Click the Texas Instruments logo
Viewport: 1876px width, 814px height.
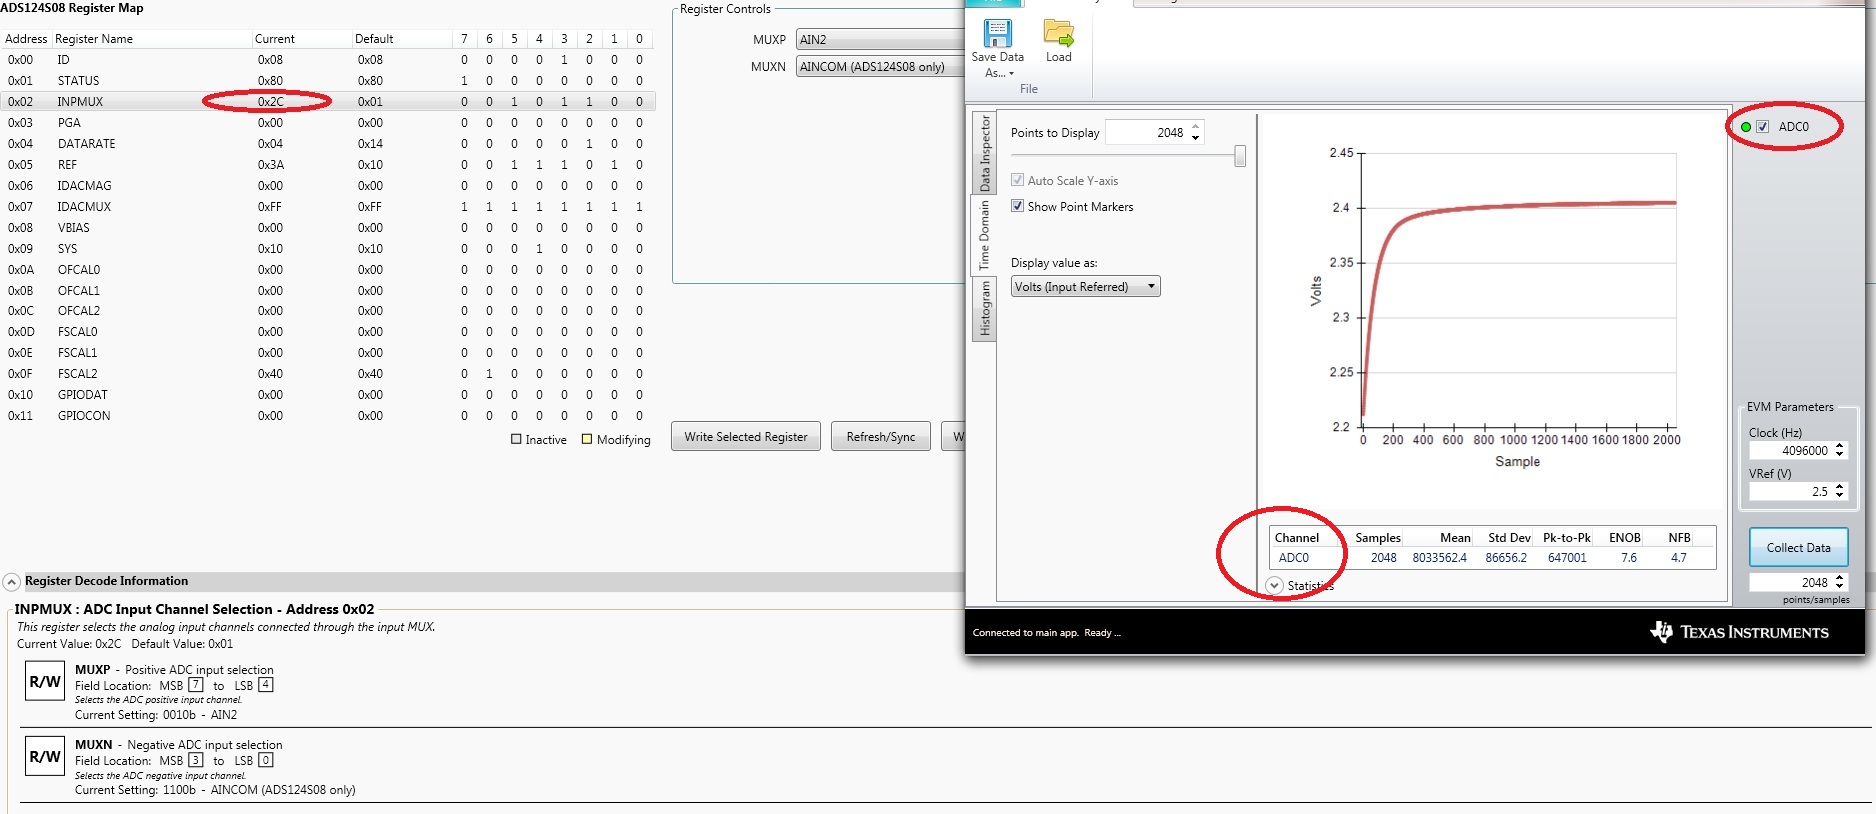point(1739,632)
